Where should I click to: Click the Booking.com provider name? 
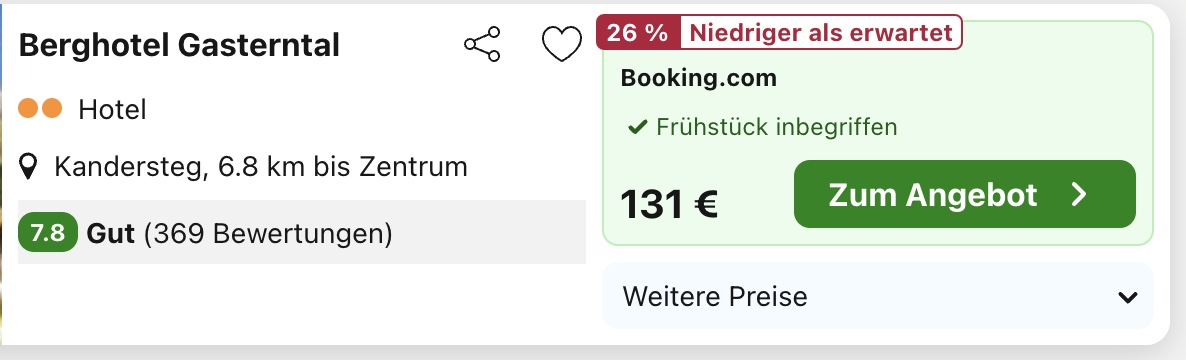pos(698,78)
